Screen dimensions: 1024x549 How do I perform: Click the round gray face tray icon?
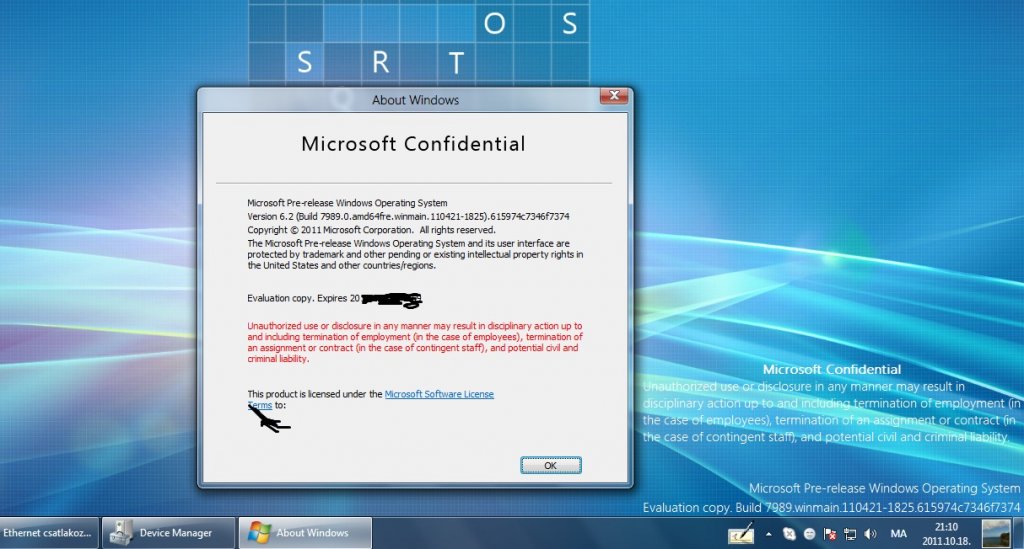click(810, 534)
